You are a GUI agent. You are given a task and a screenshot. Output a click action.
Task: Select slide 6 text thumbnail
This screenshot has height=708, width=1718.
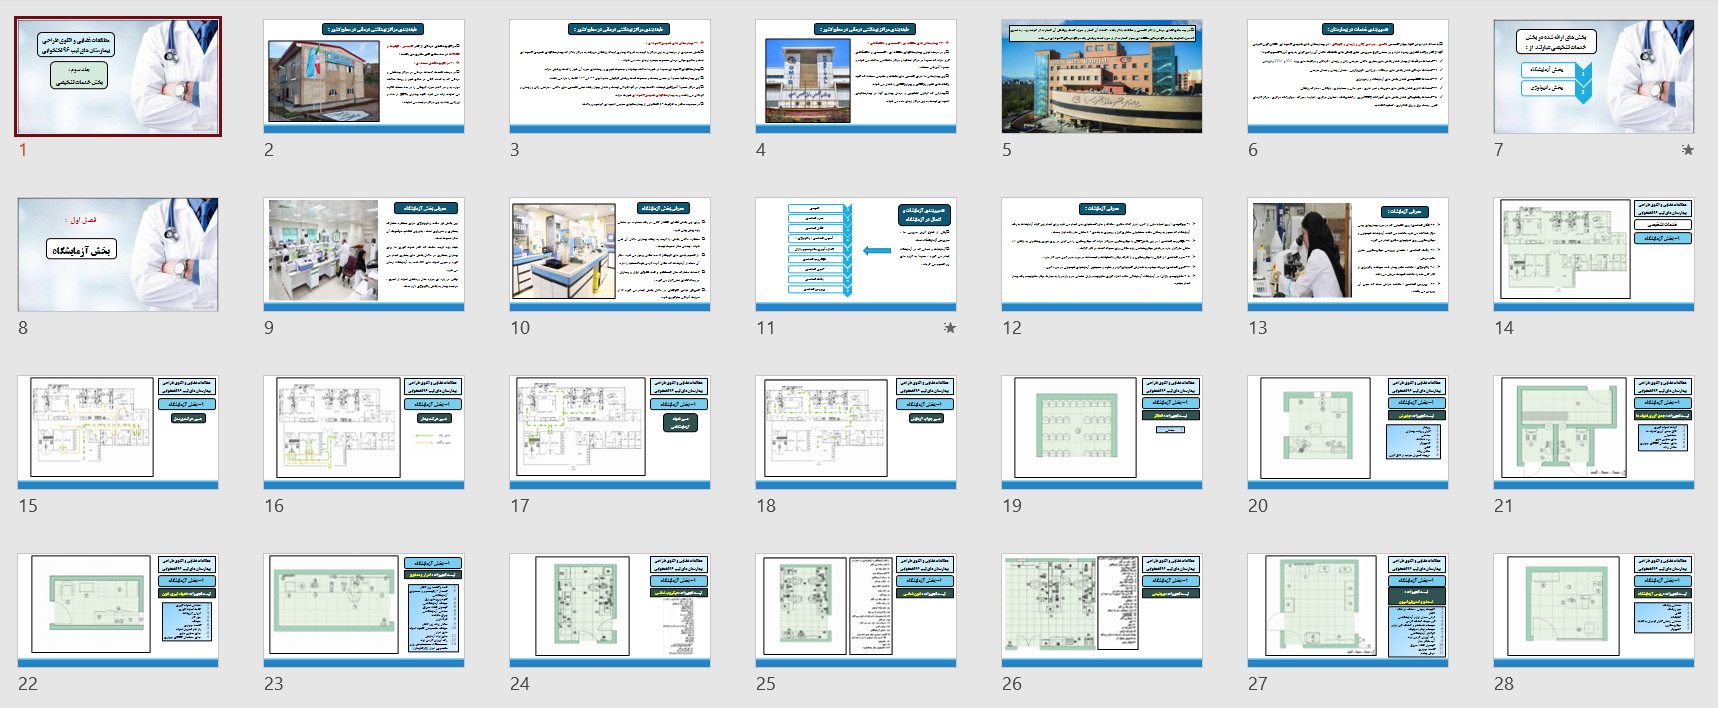1348,77
